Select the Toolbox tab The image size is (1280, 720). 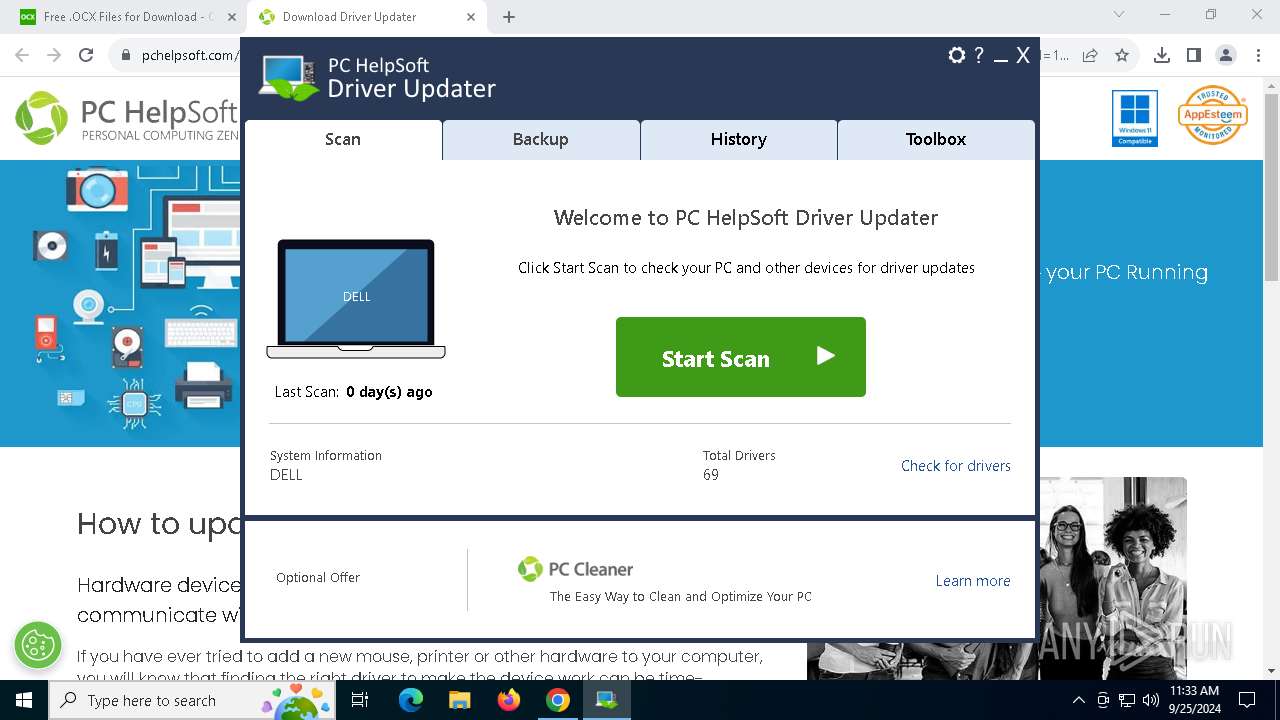click(936, 140)
